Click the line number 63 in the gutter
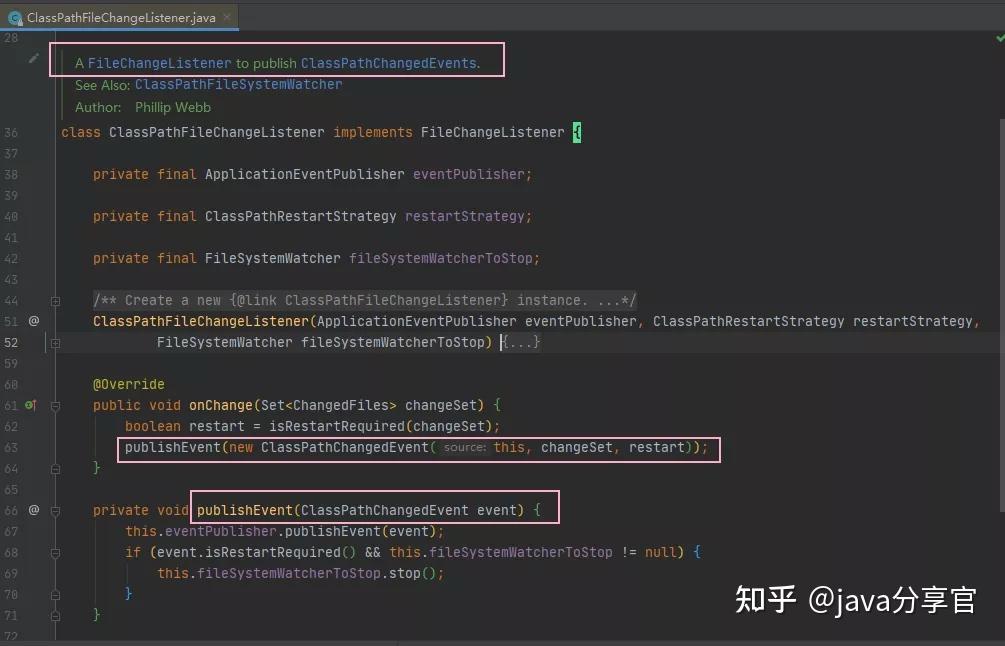Viewport: 1005px width, 646px height. click(11, 447)
